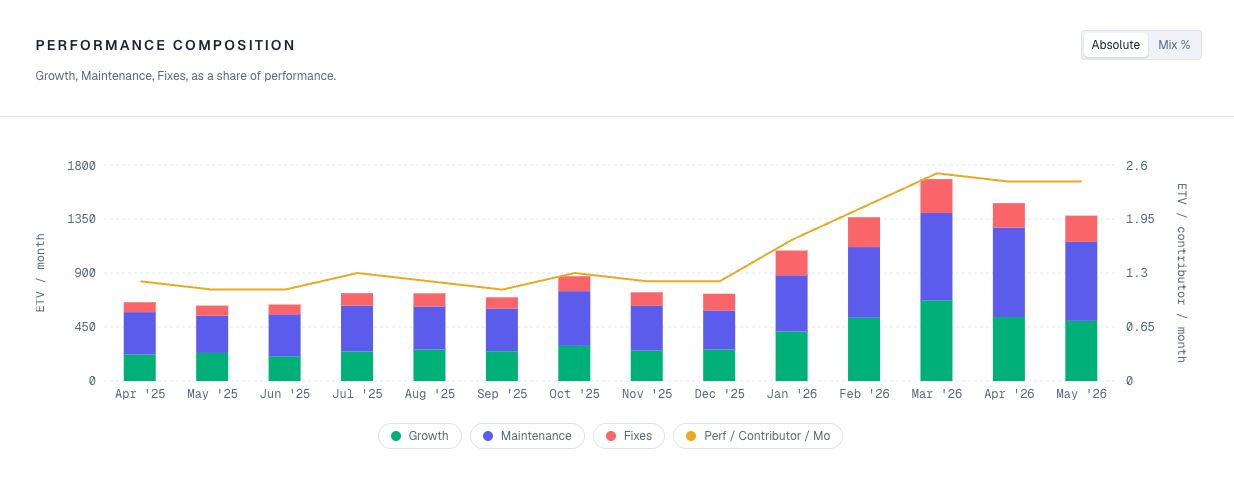Click the May '26 Fixes bar segment
1234x478 pixels.
pyautogui.click(x=1081, y=229)
